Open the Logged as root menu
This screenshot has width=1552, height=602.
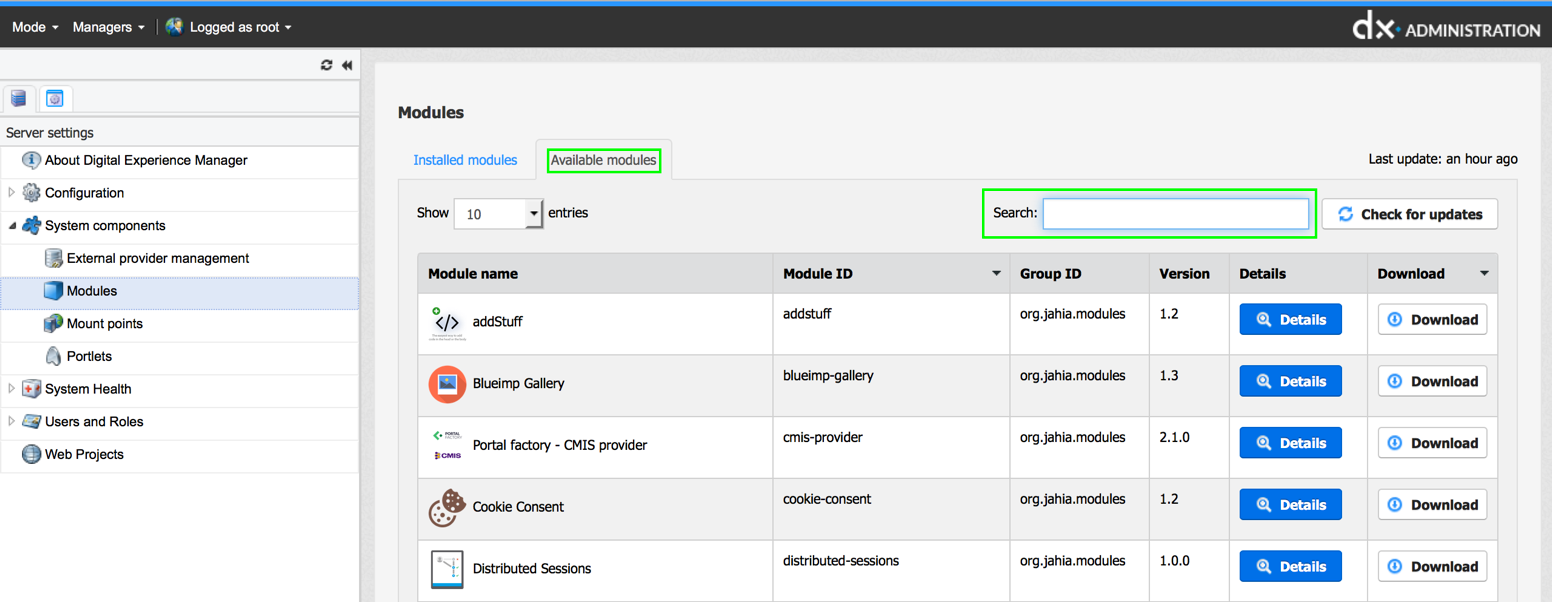pos(240,27)
